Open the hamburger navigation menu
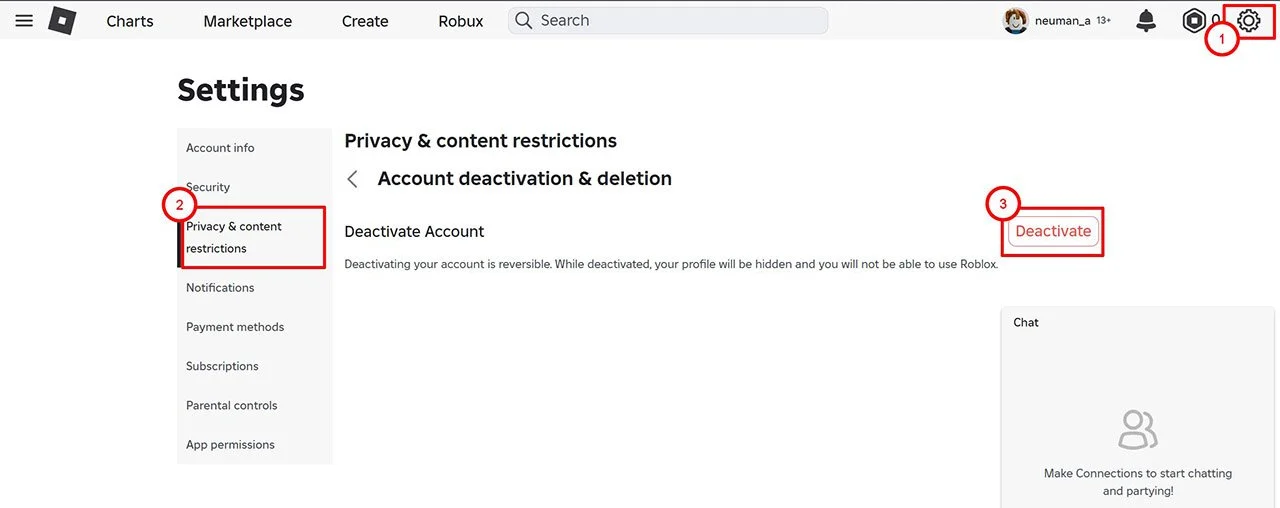 pos(24,20)
